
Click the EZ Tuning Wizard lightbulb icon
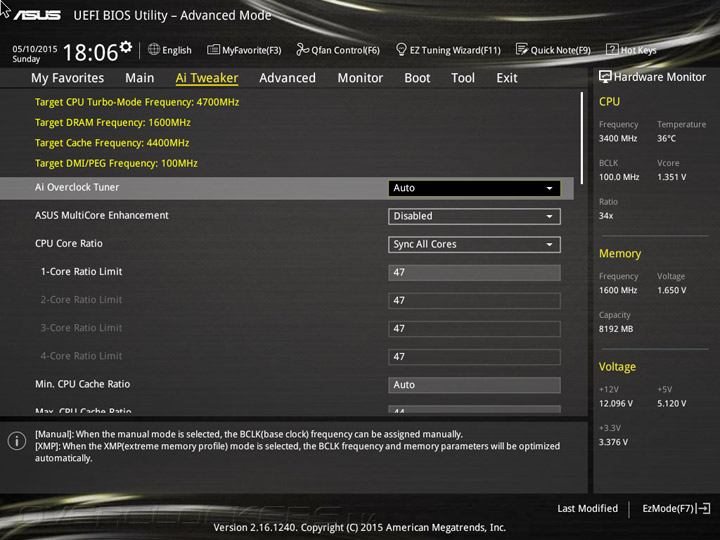401,49
